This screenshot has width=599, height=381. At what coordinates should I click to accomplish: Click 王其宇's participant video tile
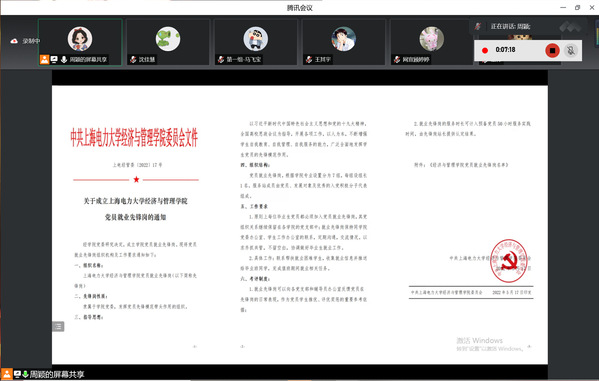tap(344, 42)
